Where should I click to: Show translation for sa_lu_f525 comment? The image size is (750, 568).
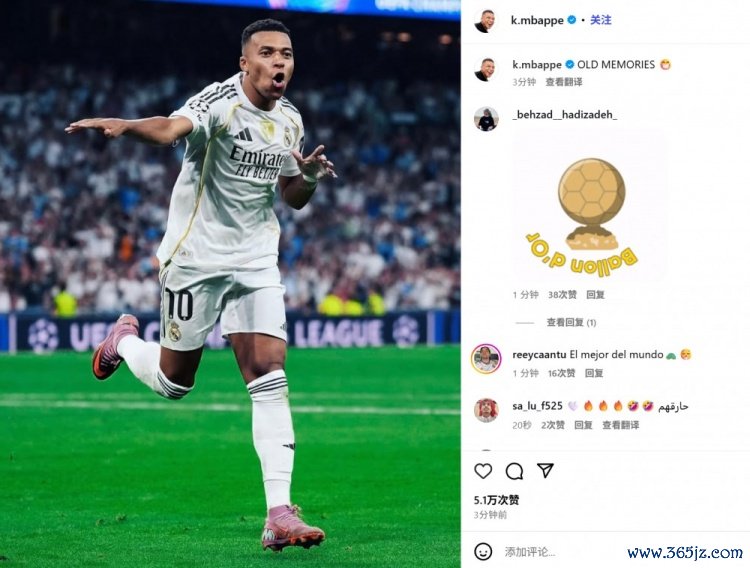click(620, 425)
